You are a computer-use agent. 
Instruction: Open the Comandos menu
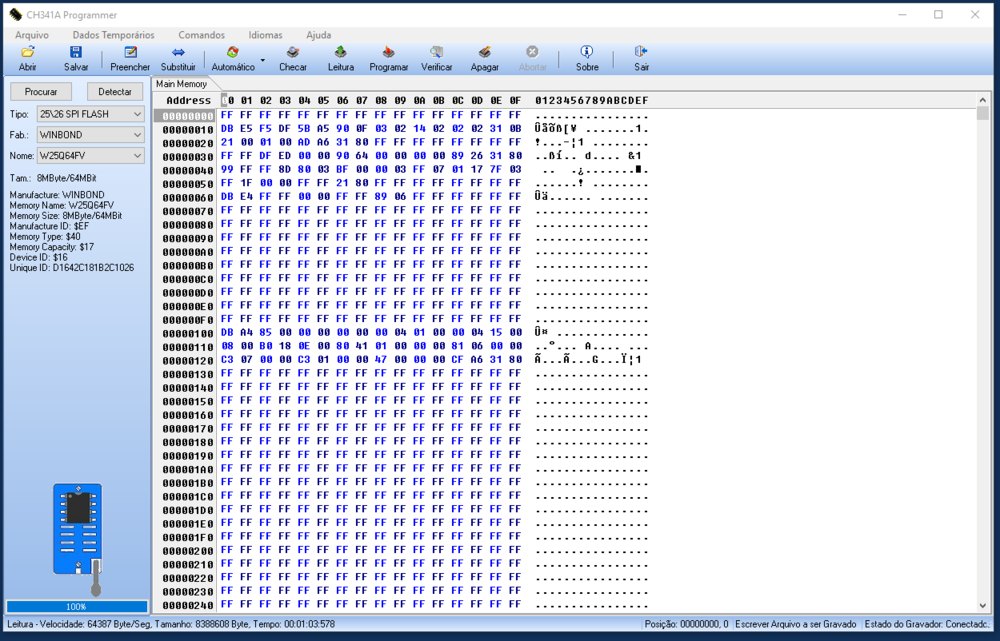click(201, 35)
